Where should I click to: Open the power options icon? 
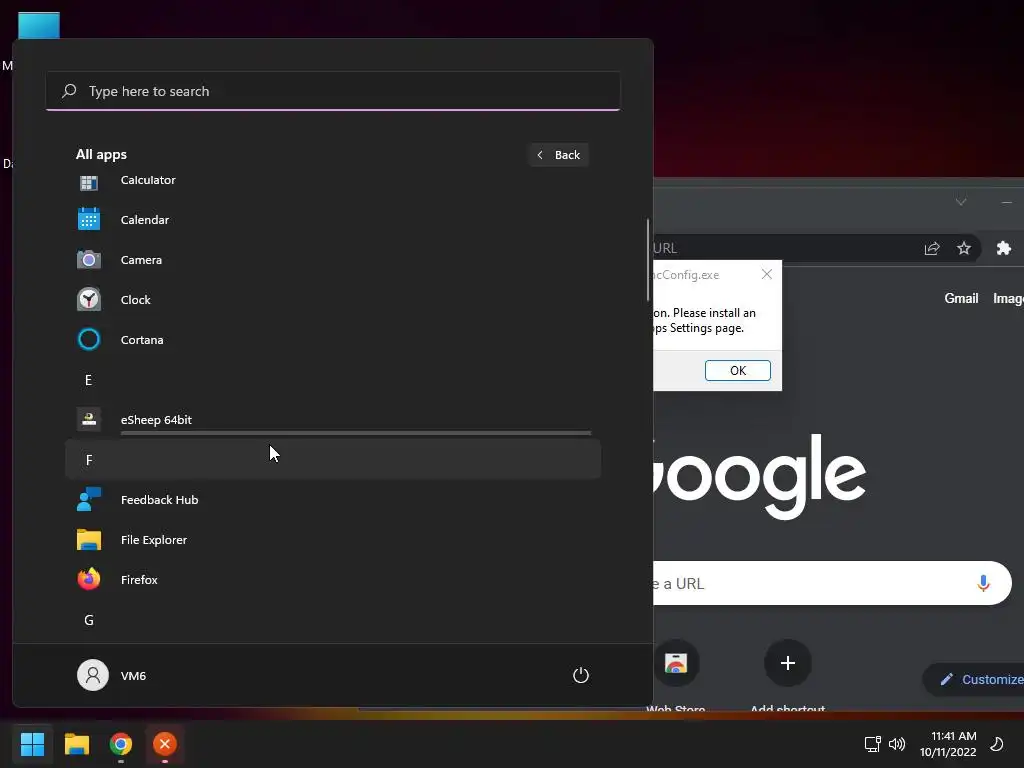coord(581,675)
